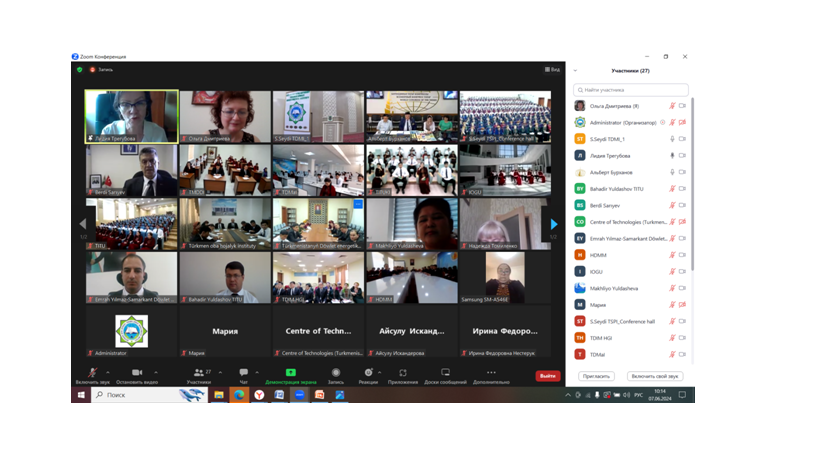Open Дополнительно three-dots menu
This screenshot has height=460, width=819.
point(491,372)
